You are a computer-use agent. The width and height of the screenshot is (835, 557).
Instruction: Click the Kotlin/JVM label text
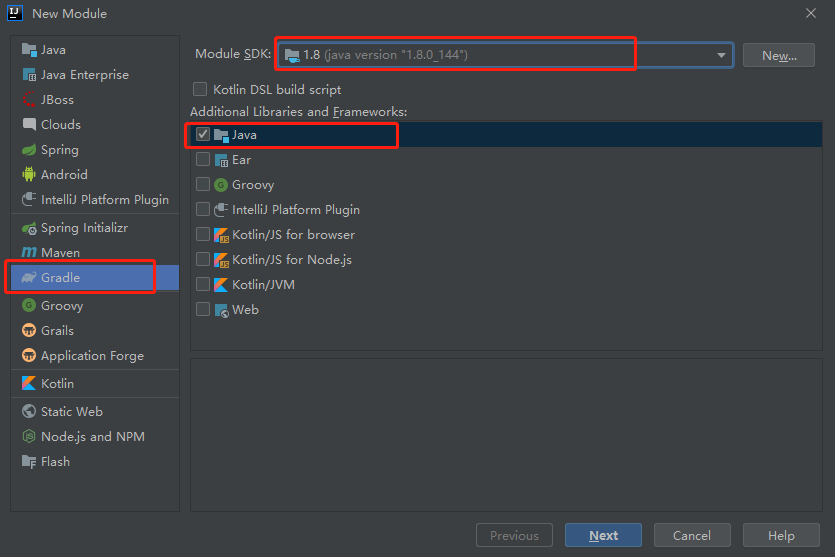coord(264,284)
